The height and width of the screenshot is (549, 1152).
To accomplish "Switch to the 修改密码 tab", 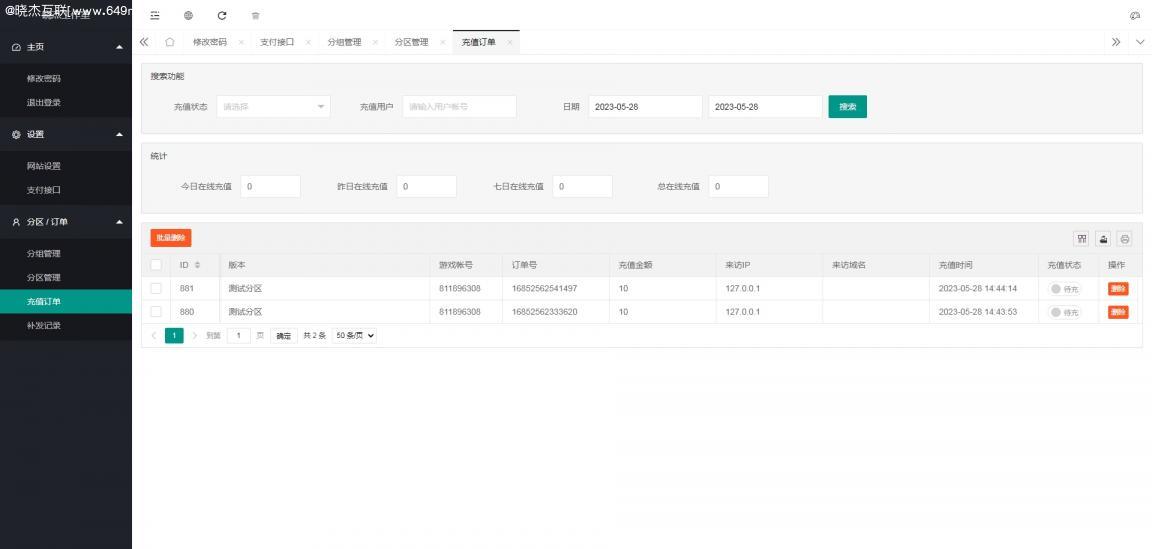I will click(209, 42).
